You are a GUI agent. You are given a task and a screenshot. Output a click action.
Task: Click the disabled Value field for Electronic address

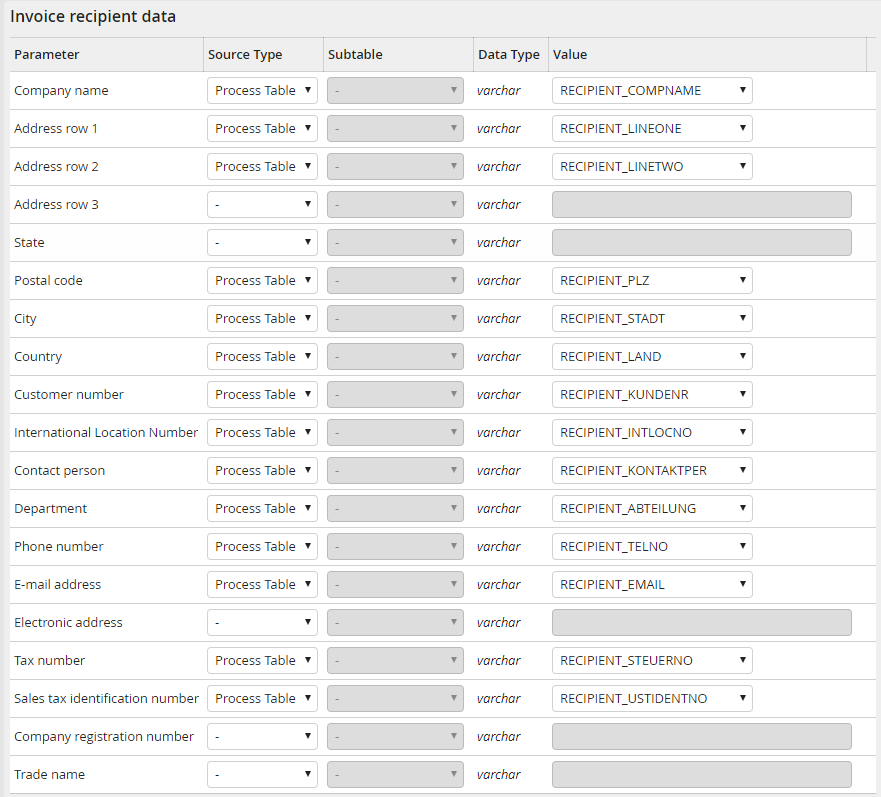tap(702, 622)
